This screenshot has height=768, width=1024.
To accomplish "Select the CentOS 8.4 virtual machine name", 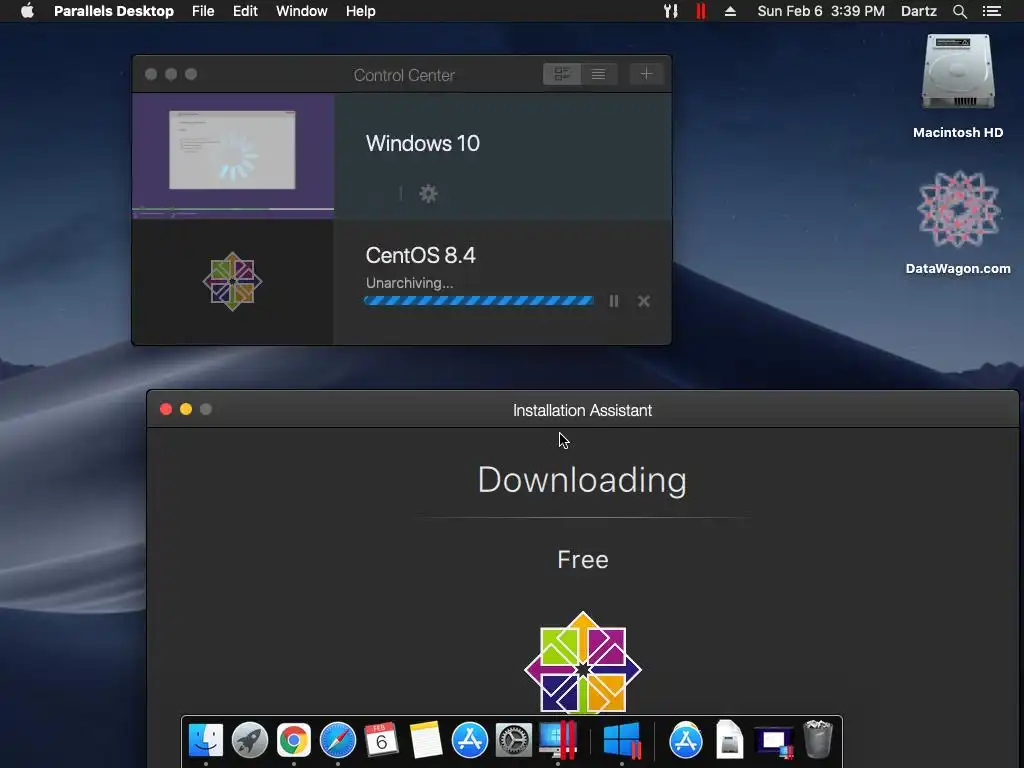I will point(421,255).
